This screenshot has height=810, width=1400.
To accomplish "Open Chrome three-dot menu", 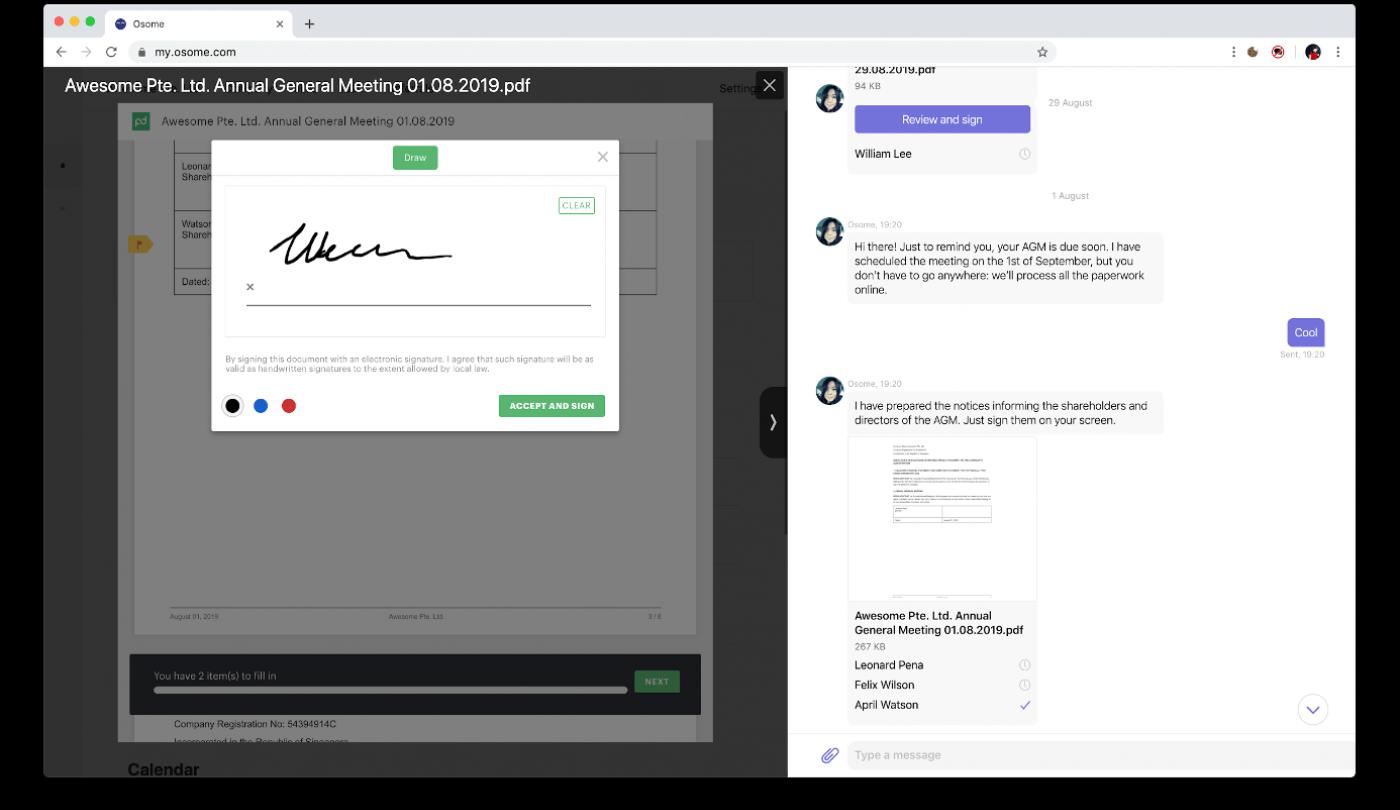I will point(1338,52).
